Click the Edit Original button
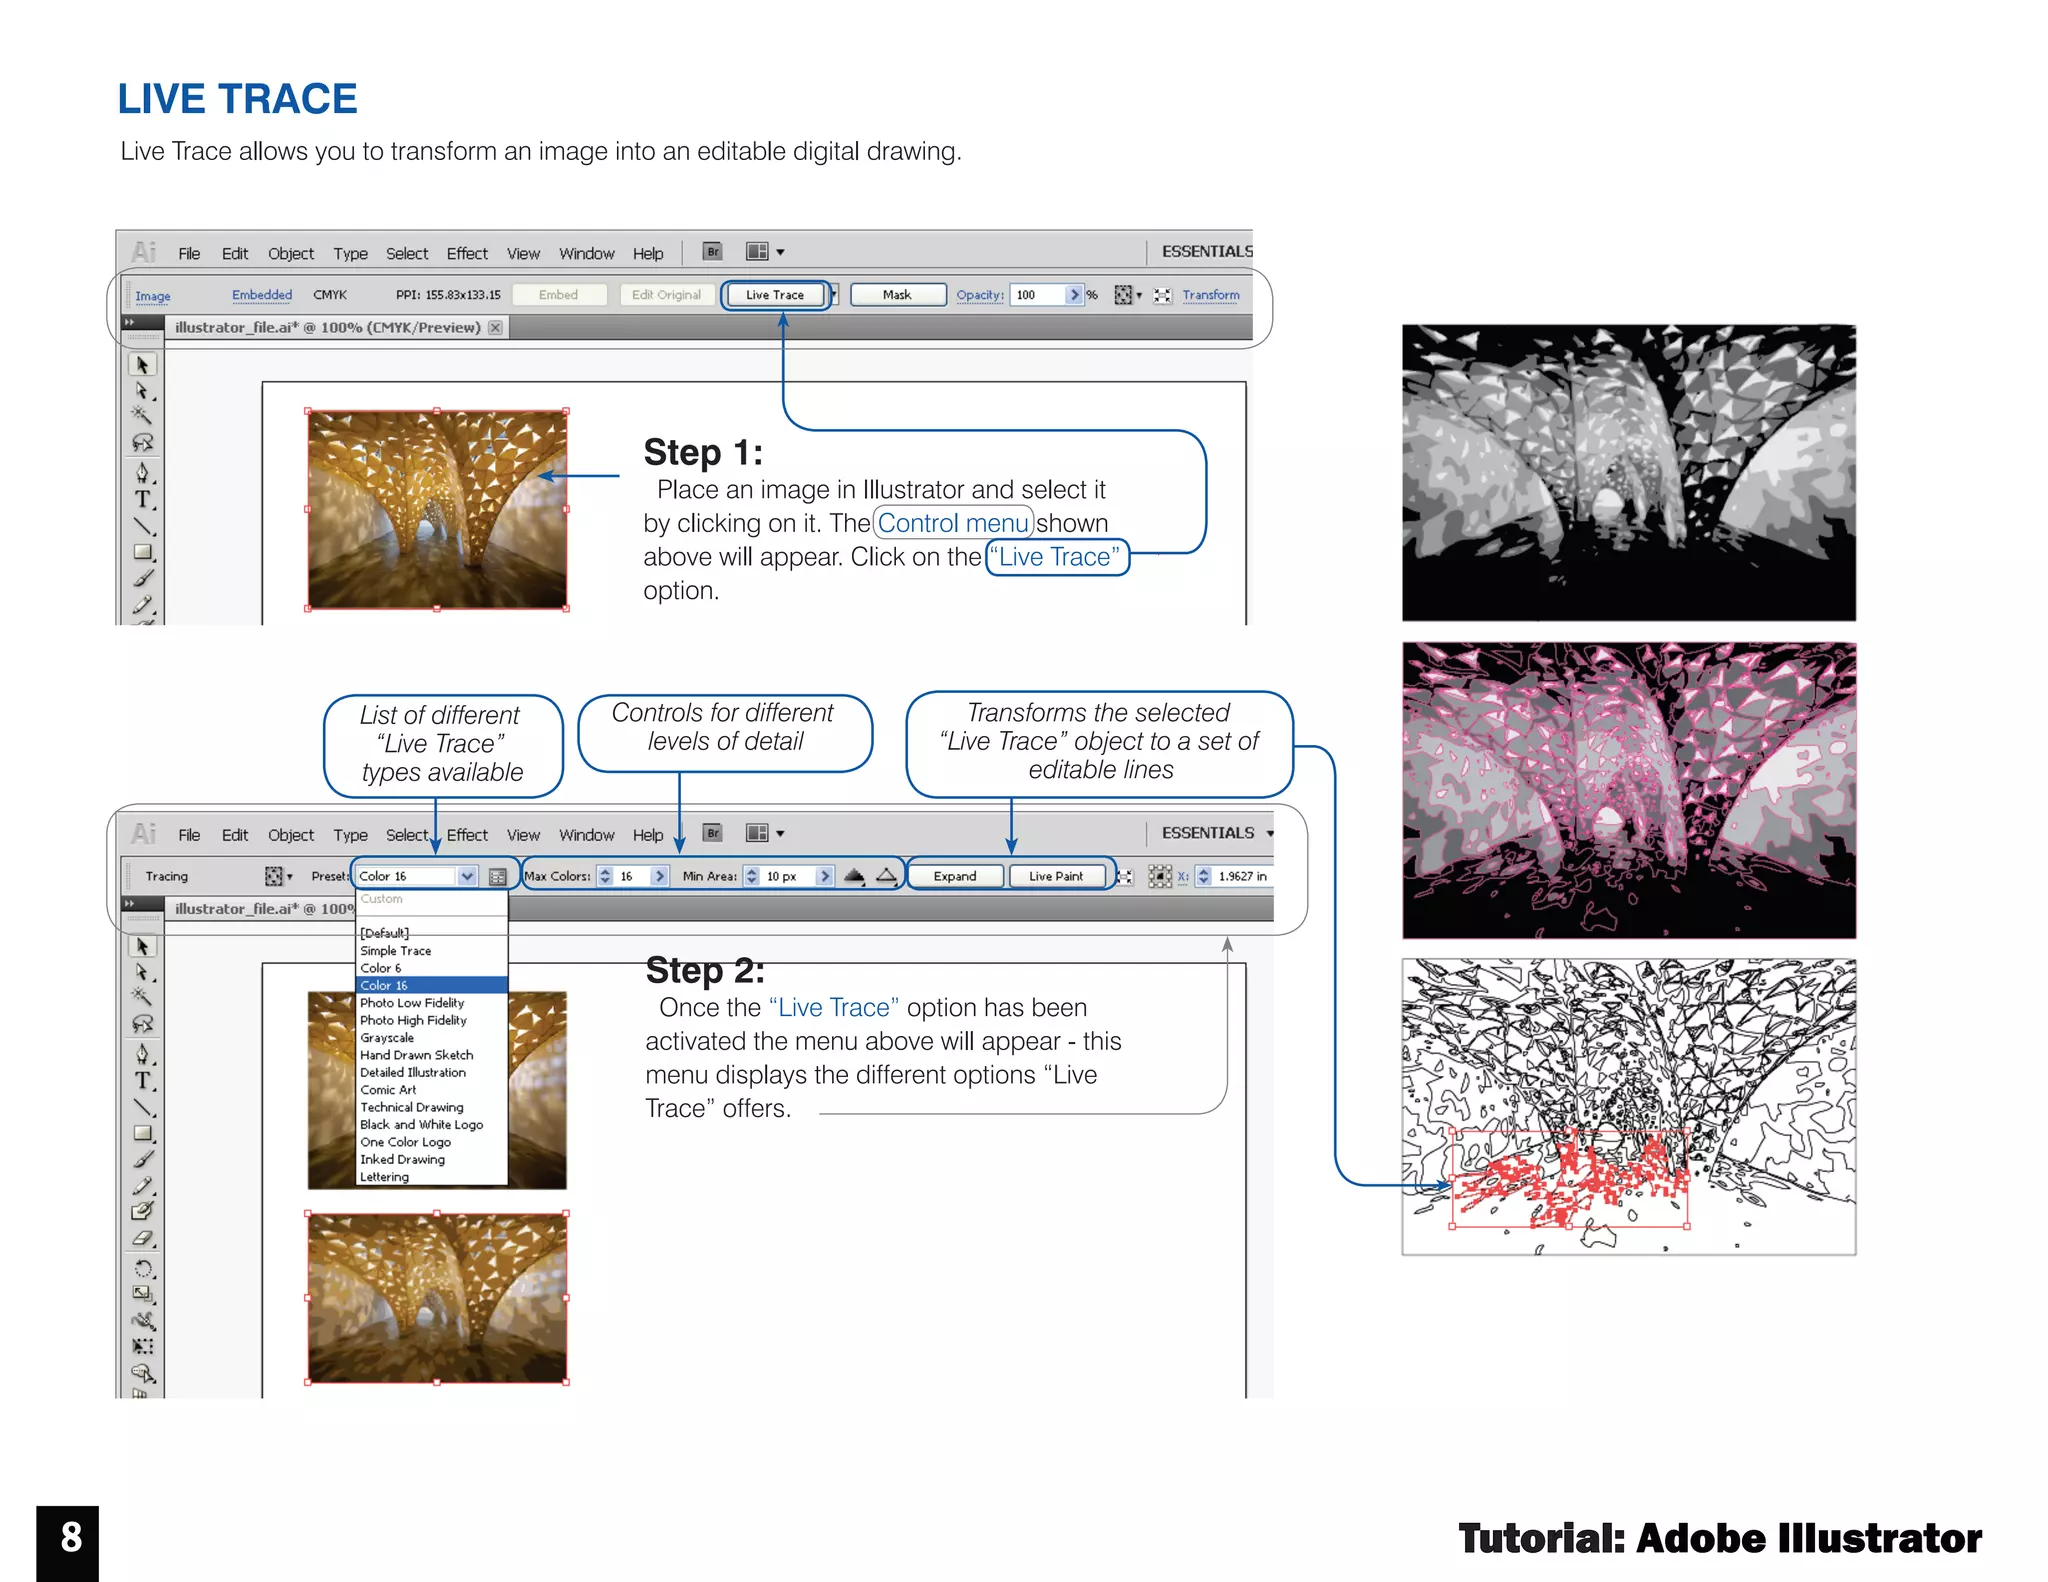This screenshot has width=2048, height=1582. (x=667, y=295)
